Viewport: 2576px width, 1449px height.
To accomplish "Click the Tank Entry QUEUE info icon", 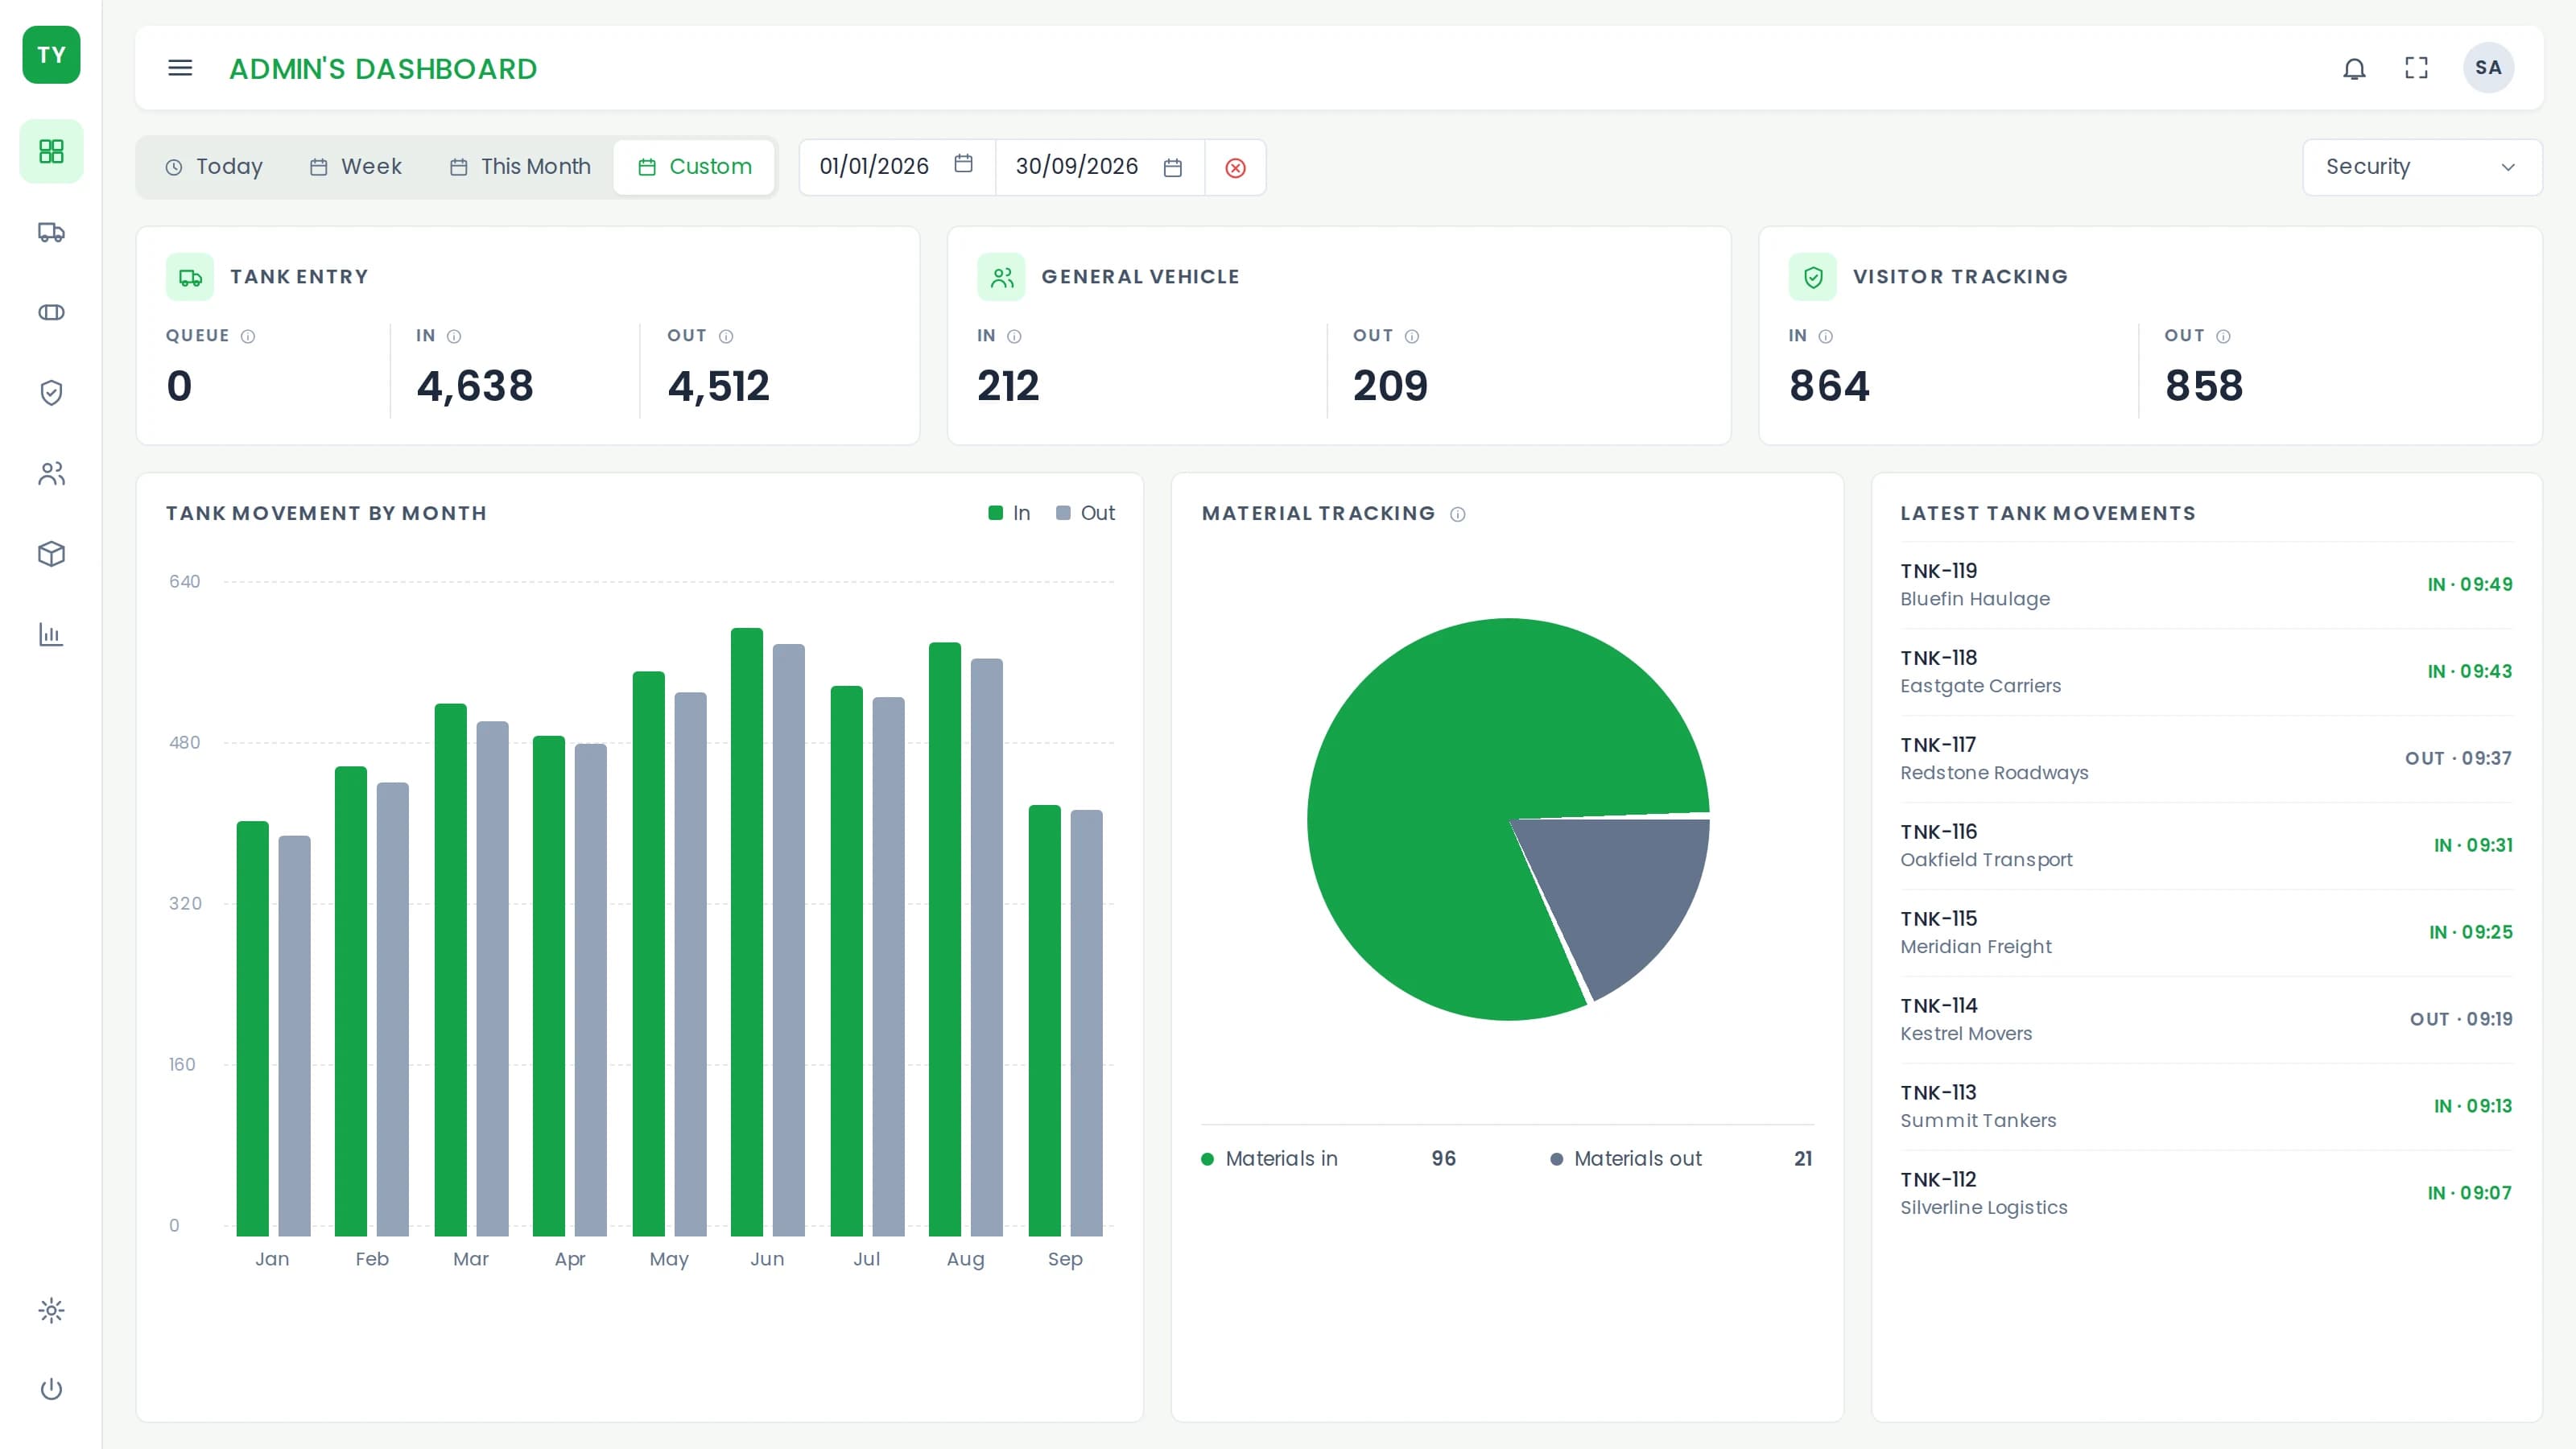I will [248, 336].
